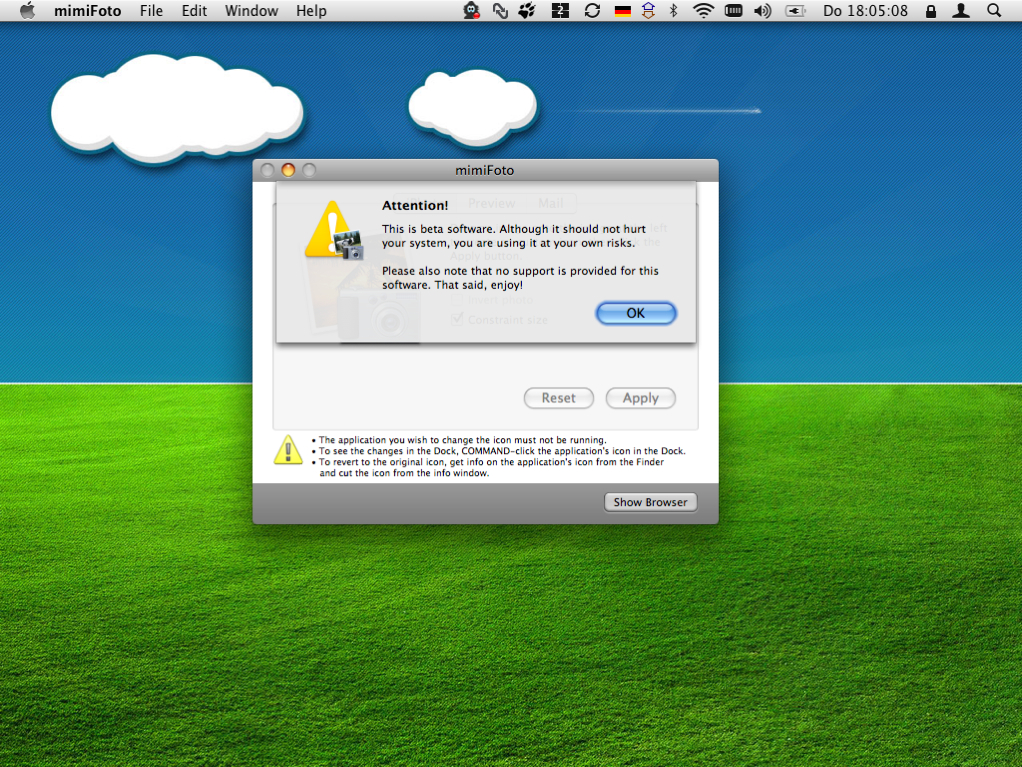Click the warning icon with camera badge
Screen dimensions: 1022x767
pyautogui.click(x=334, y=230)
